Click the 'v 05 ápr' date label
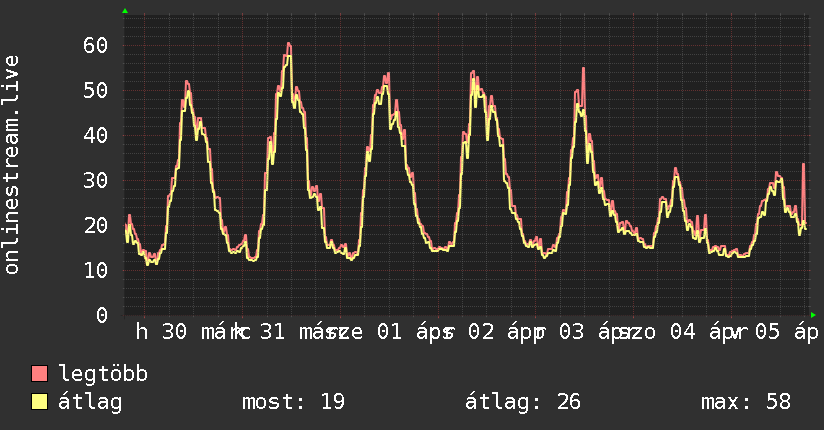Image resolution: width=824 pixels, height=430 pixels. tap(776, 332)
